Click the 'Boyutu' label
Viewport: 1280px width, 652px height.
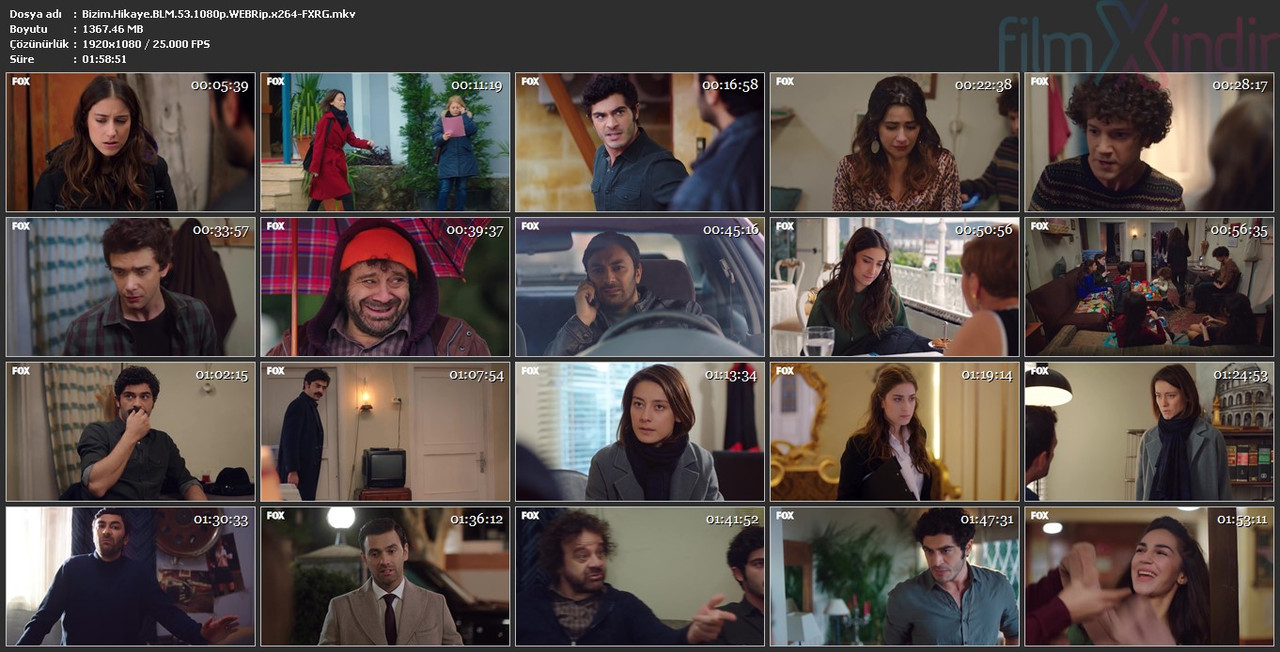(28, 29)
